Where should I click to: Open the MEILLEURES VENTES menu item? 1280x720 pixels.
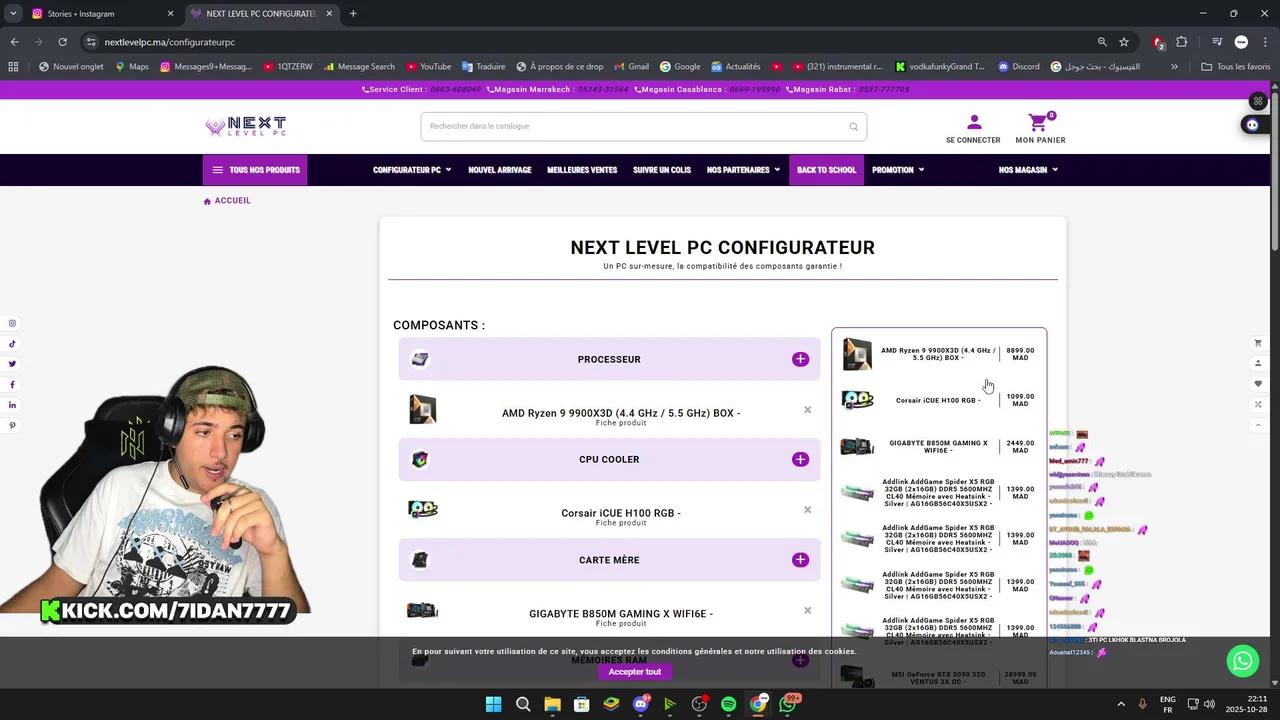(582, 170)
